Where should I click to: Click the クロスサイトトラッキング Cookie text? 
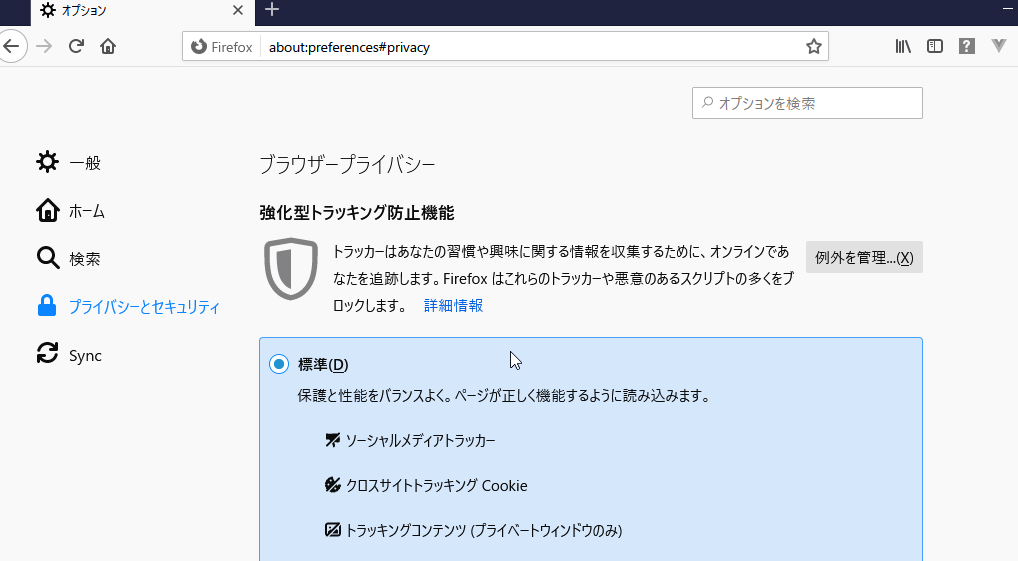tap(436, 486)
